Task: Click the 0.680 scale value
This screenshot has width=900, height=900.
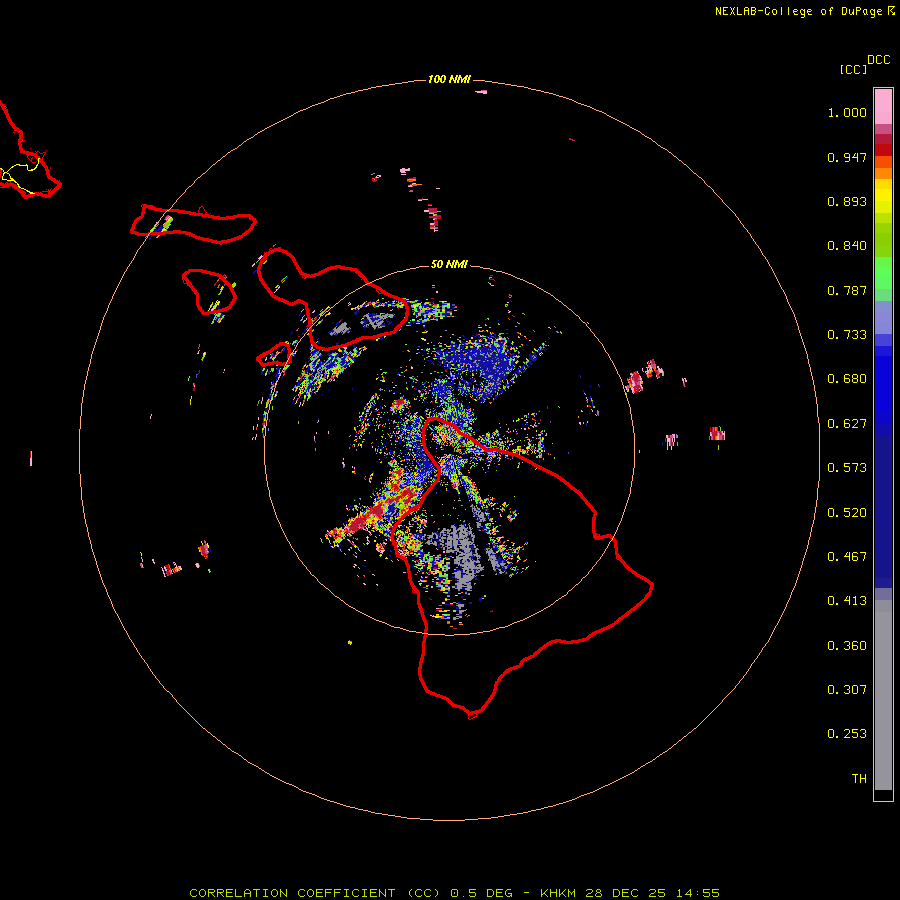Action: [847, 379]
